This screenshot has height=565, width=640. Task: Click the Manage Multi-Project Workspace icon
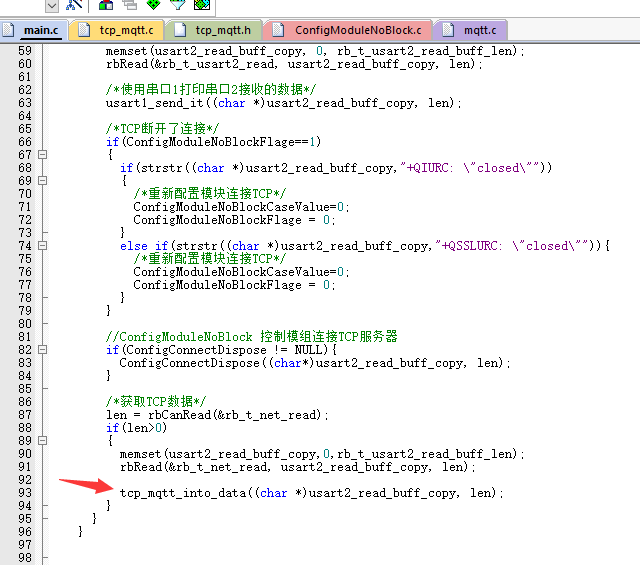point(129,4)
